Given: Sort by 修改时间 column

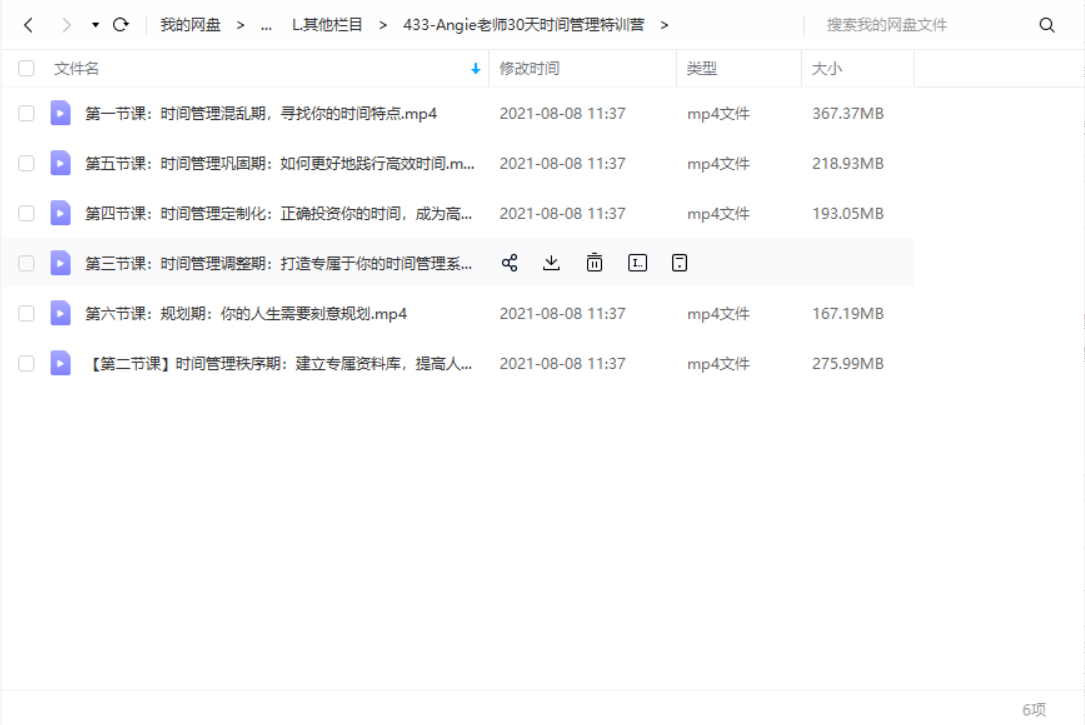Looking at the screenshot, I should click(x=529, y=68).
